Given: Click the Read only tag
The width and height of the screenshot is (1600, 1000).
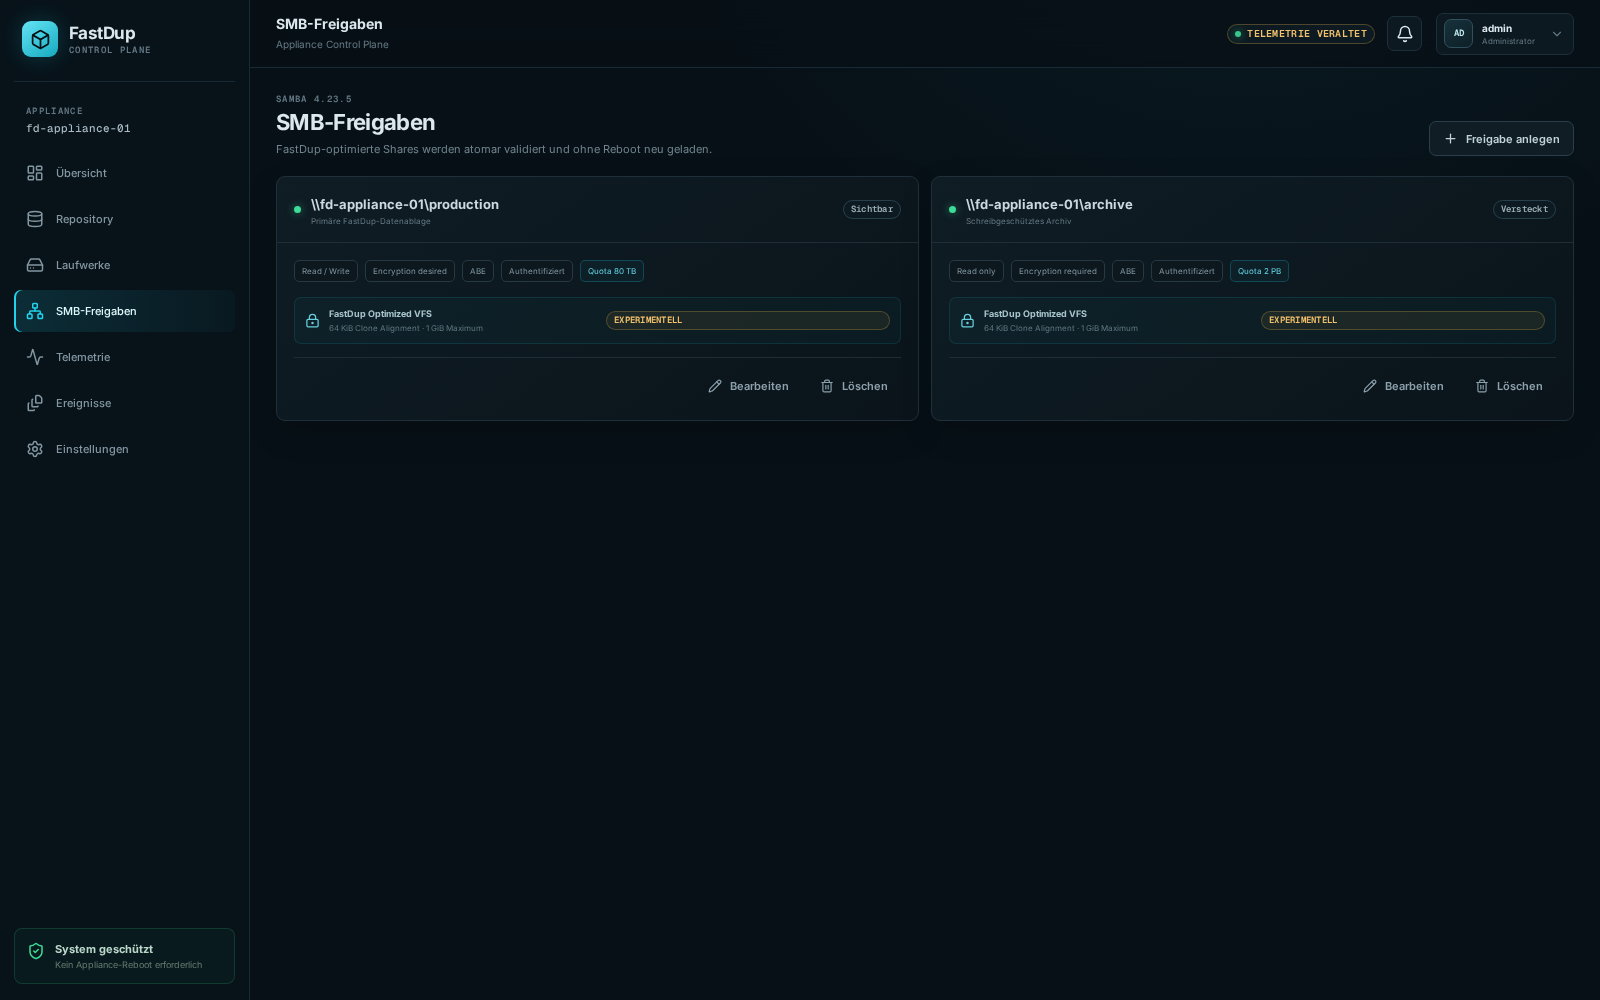Looking at the screenshot, I should (976, 271).
